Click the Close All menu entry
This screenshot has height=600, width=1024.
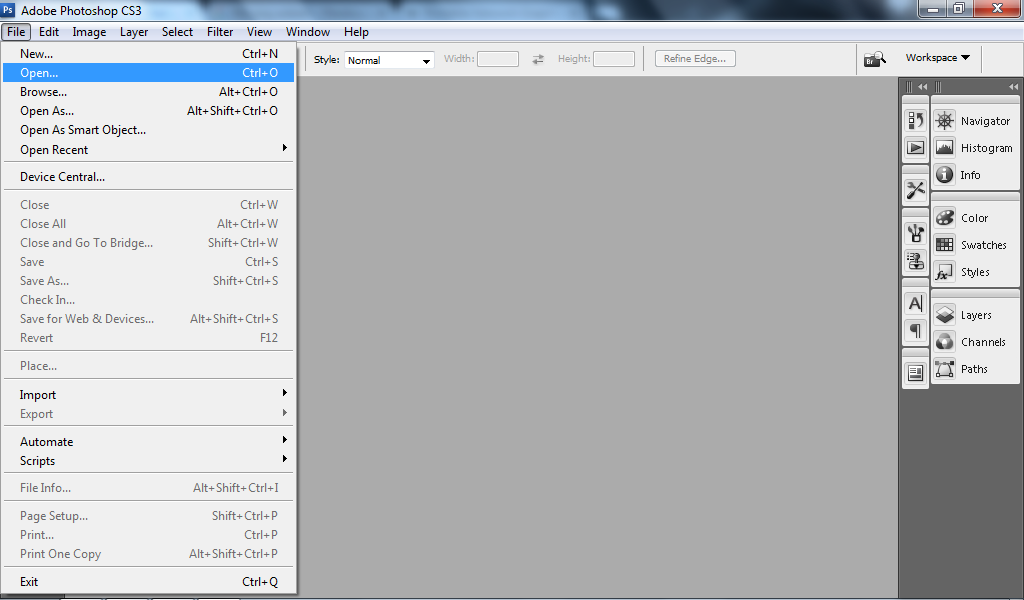click(x=149, y=223)
